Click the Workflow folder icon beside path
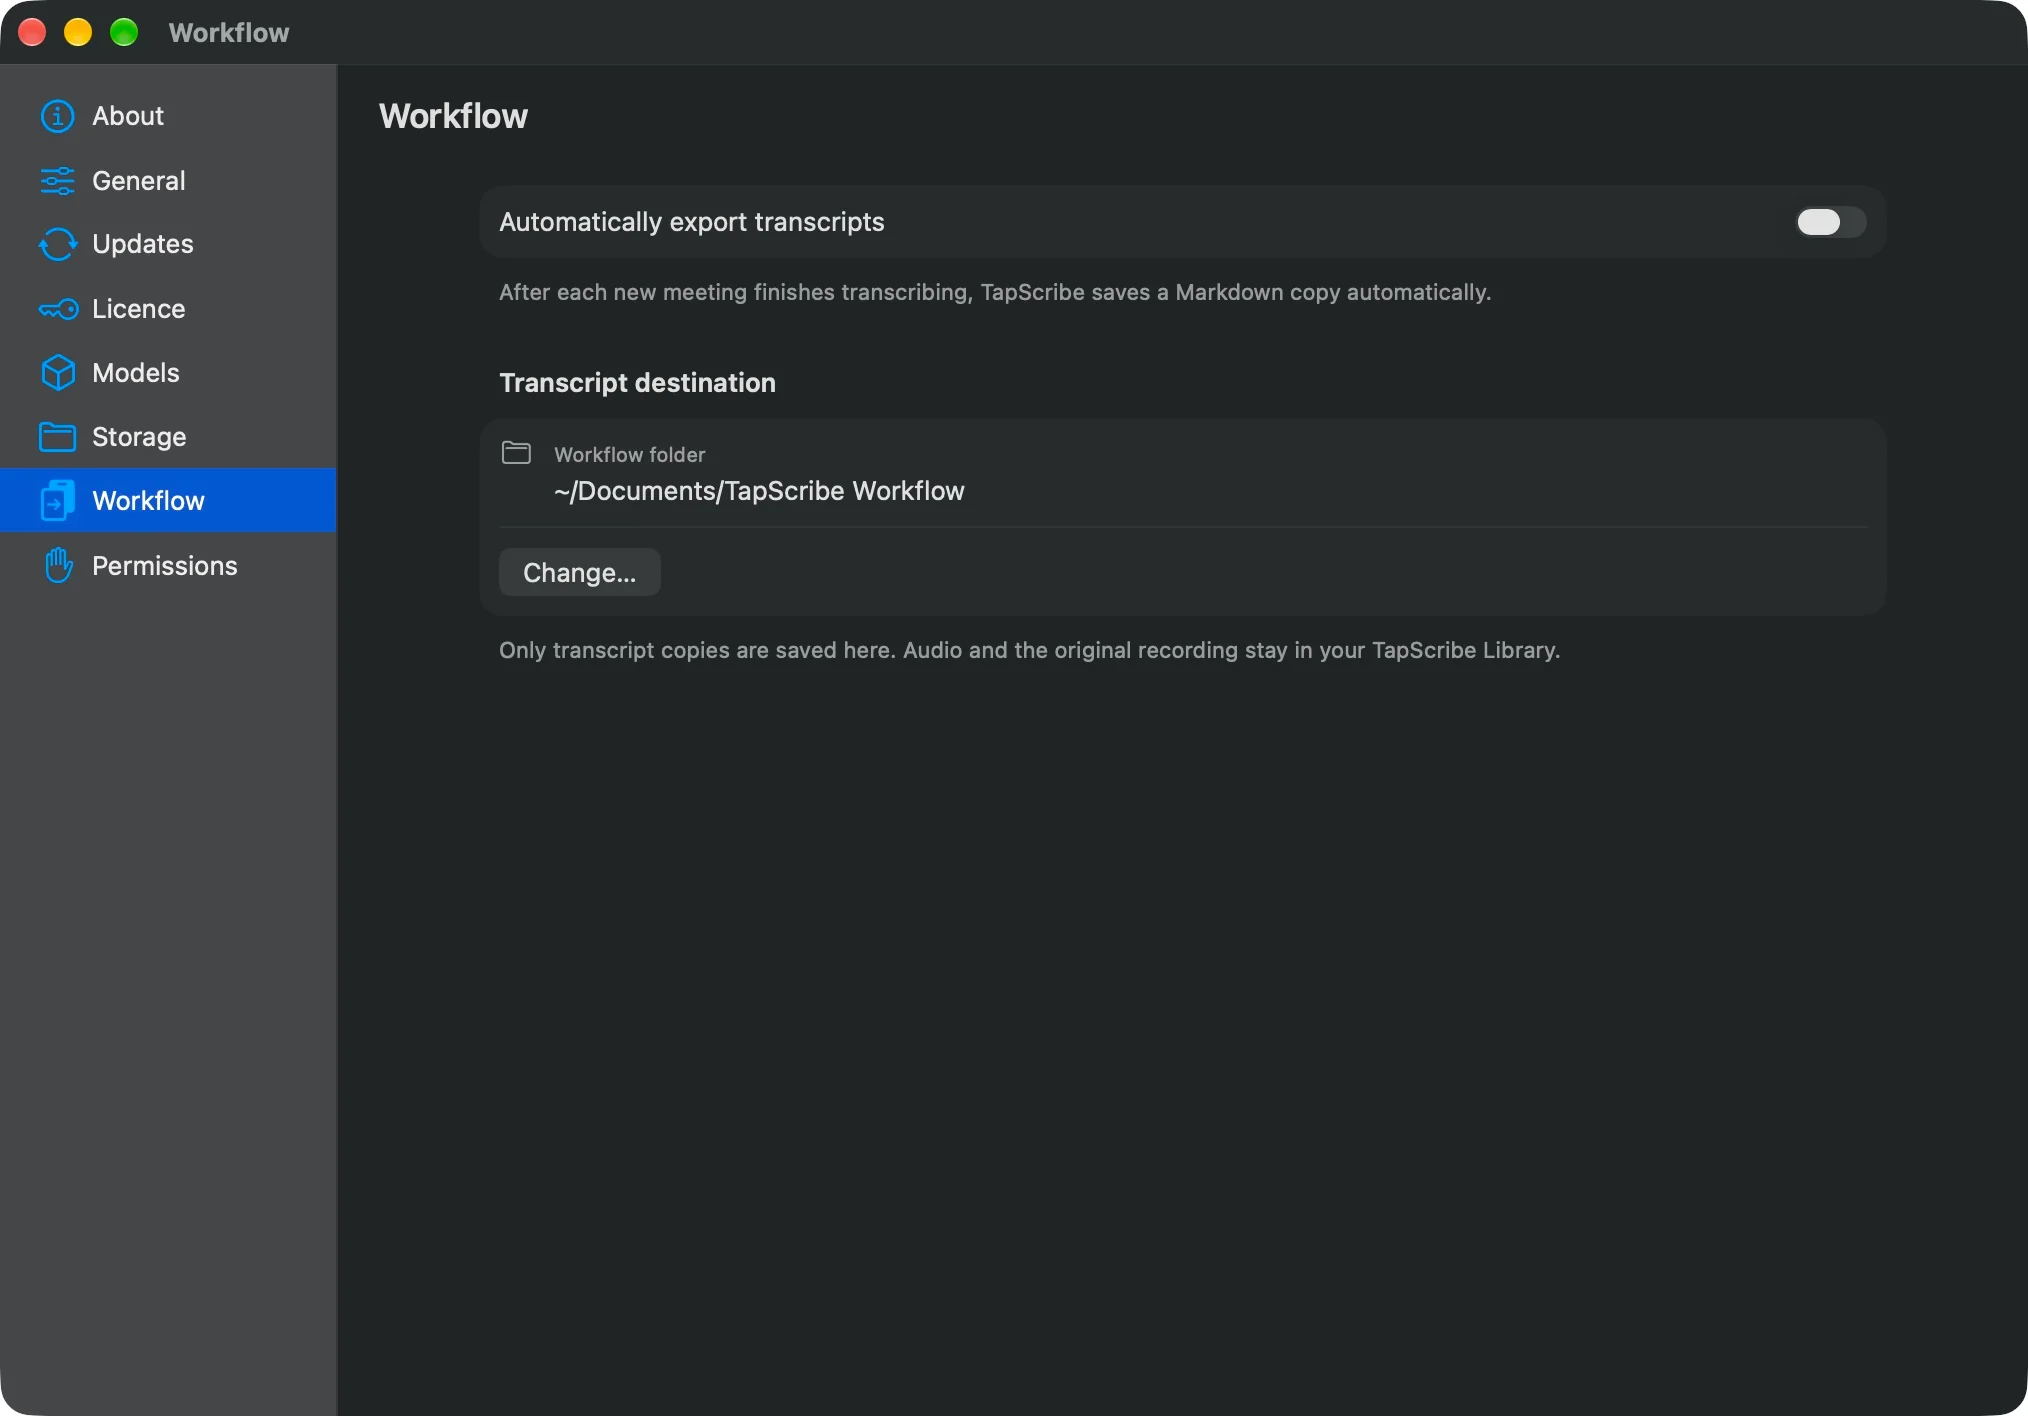 516,453
